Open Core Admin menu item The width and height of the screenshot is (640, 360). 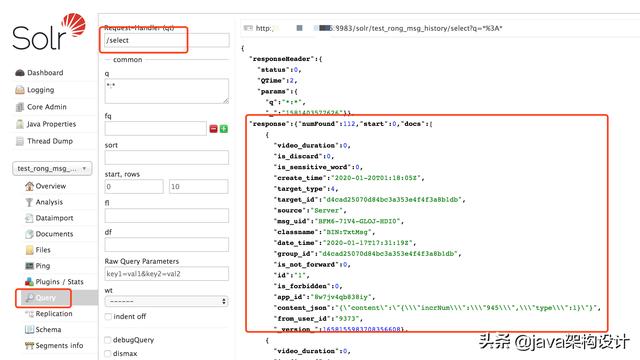click(x=47, y=107)
